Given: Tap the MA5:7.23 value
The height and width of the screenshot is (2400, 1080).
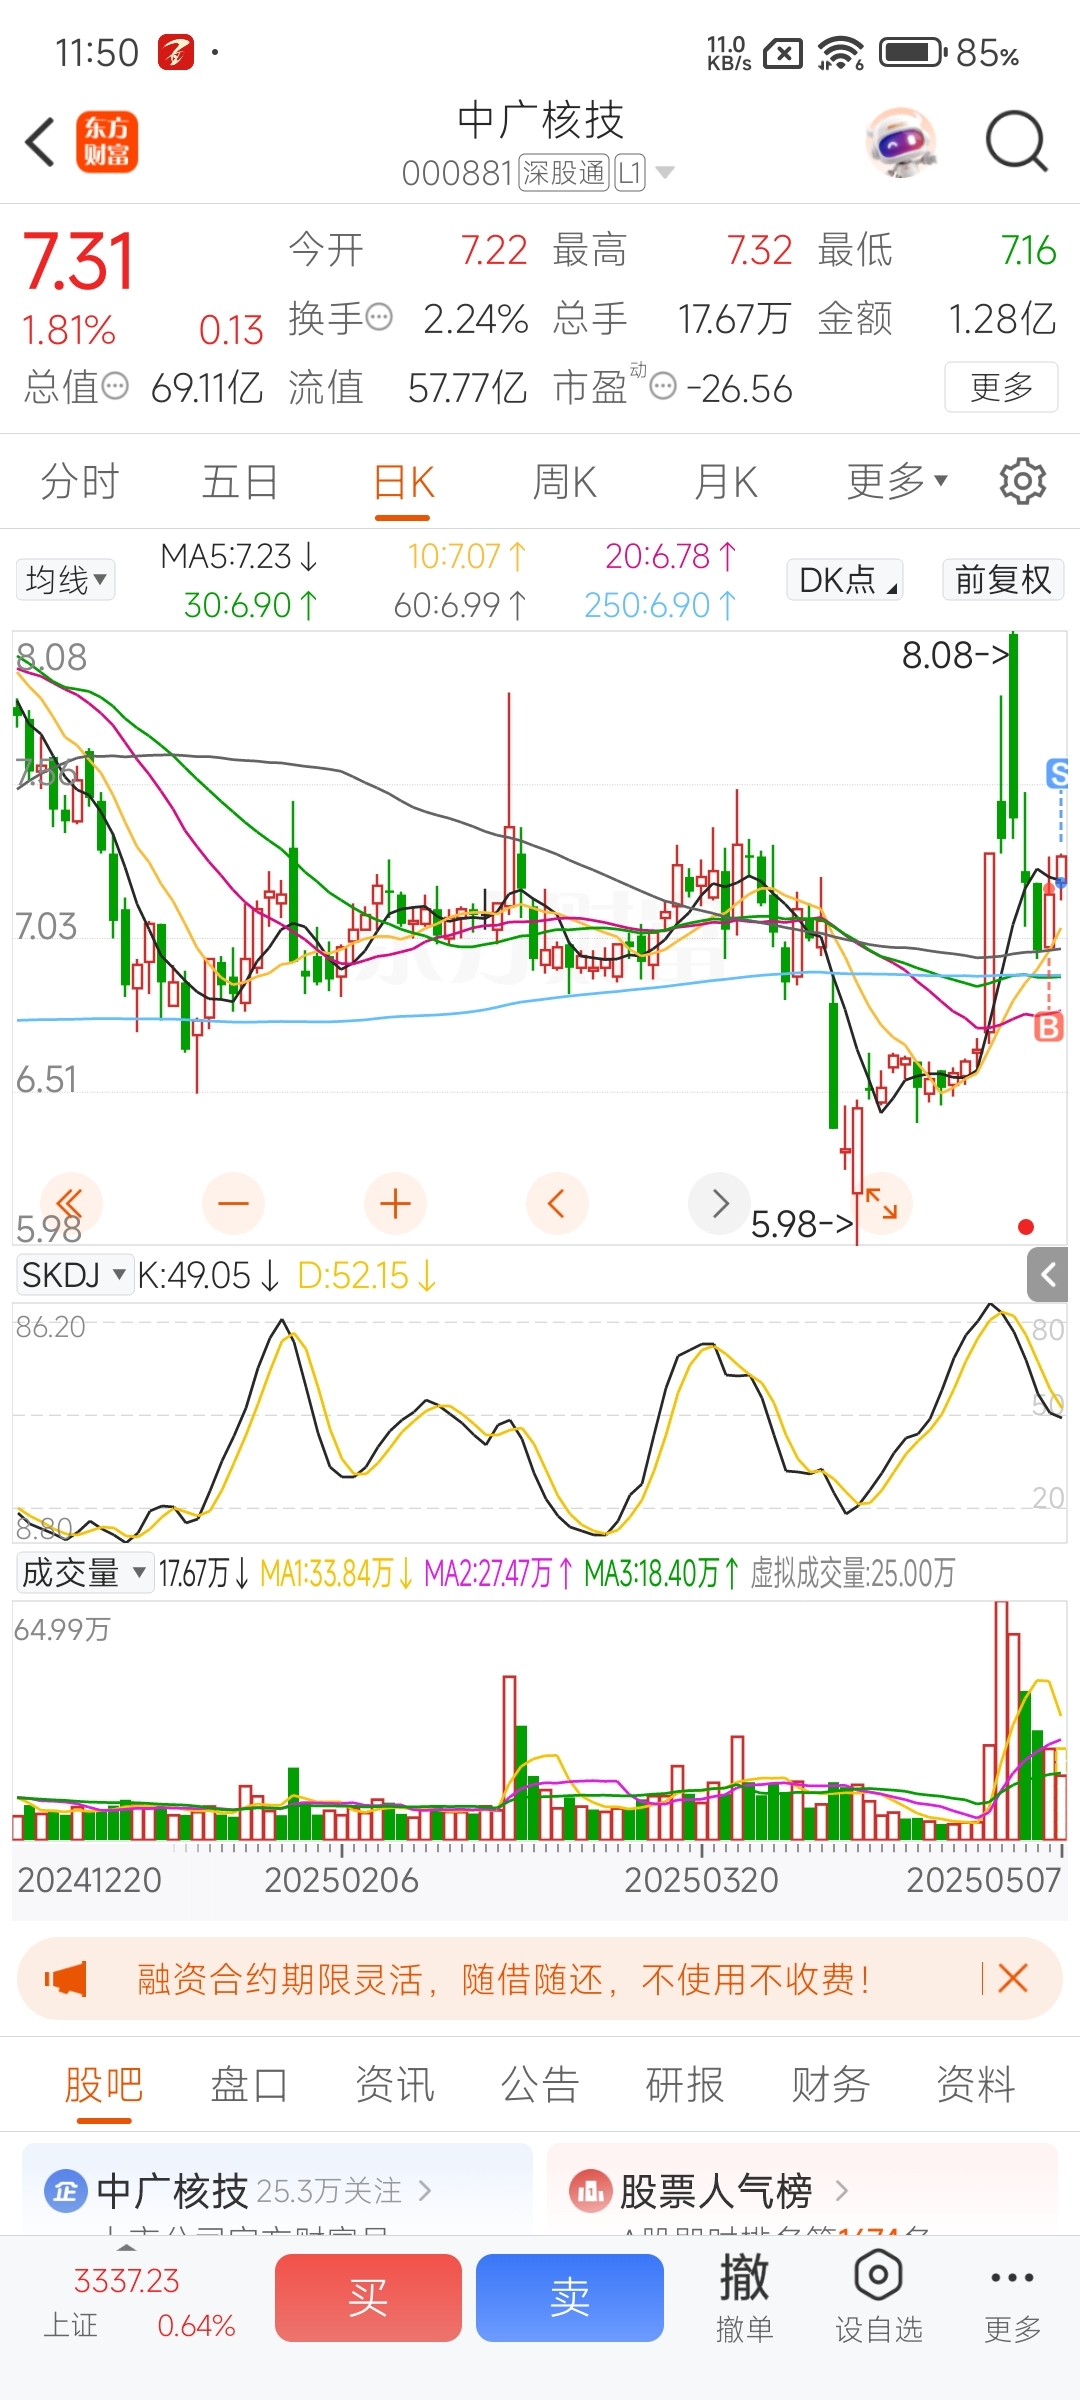Looking at the screenshot, I should [239, 555].
